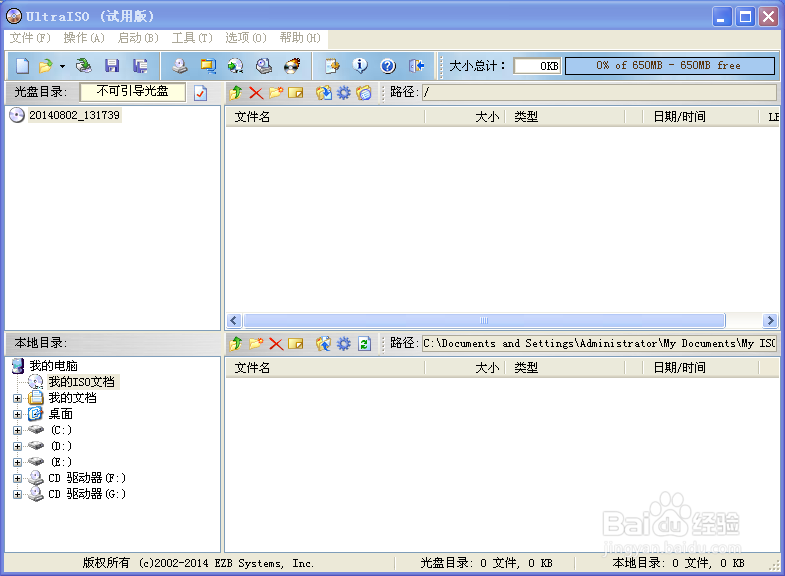
Task: Click the Save As icon
Action: pos(140,66)
